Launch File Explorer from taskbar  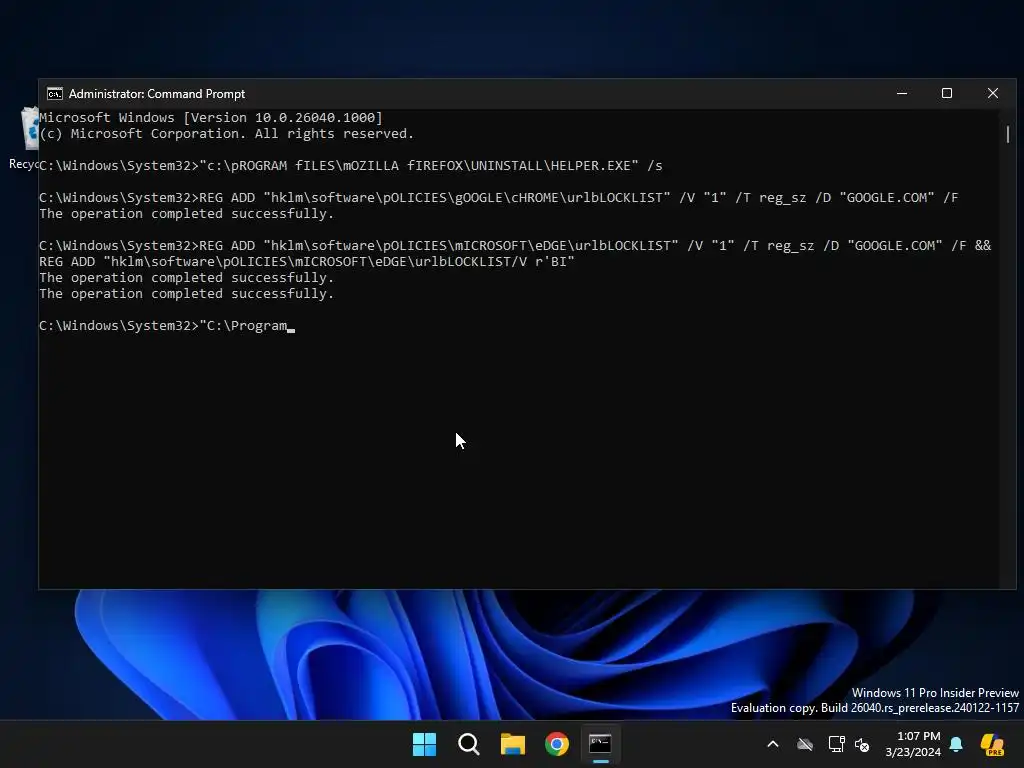pos(513,744)
